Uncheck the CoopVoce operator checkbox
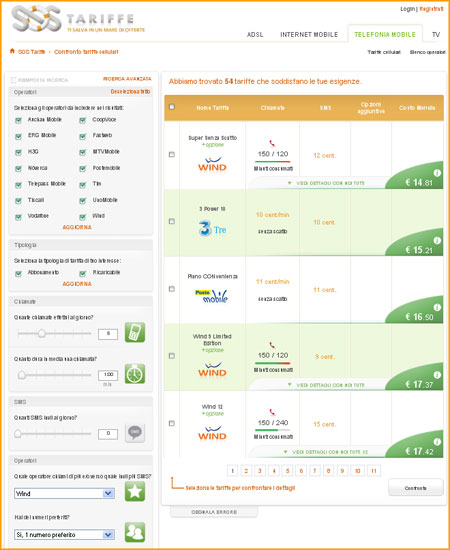This screenshot has width=450, height=550. point(83,120)
